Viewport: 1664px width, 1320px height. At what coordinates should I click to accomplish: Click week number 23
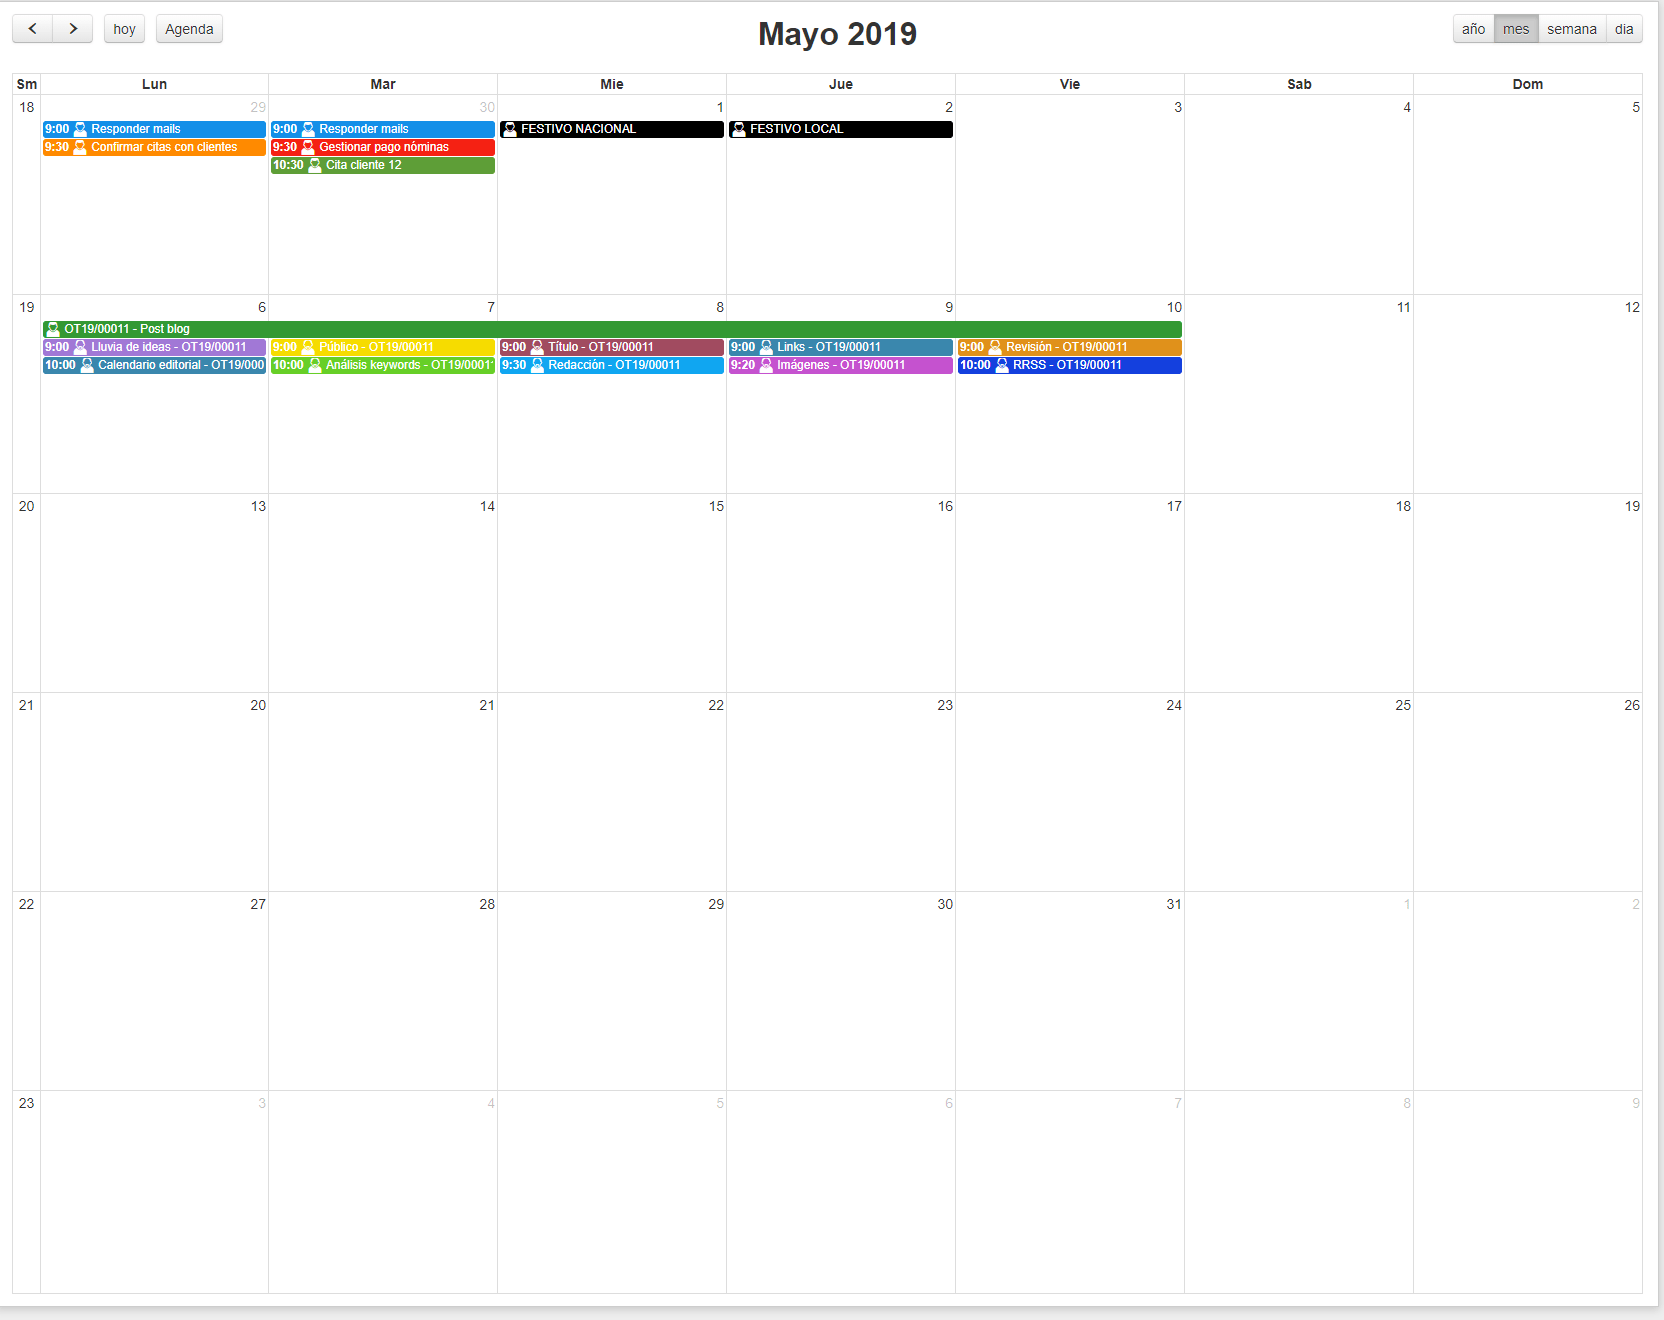[x=26, y=1103]
